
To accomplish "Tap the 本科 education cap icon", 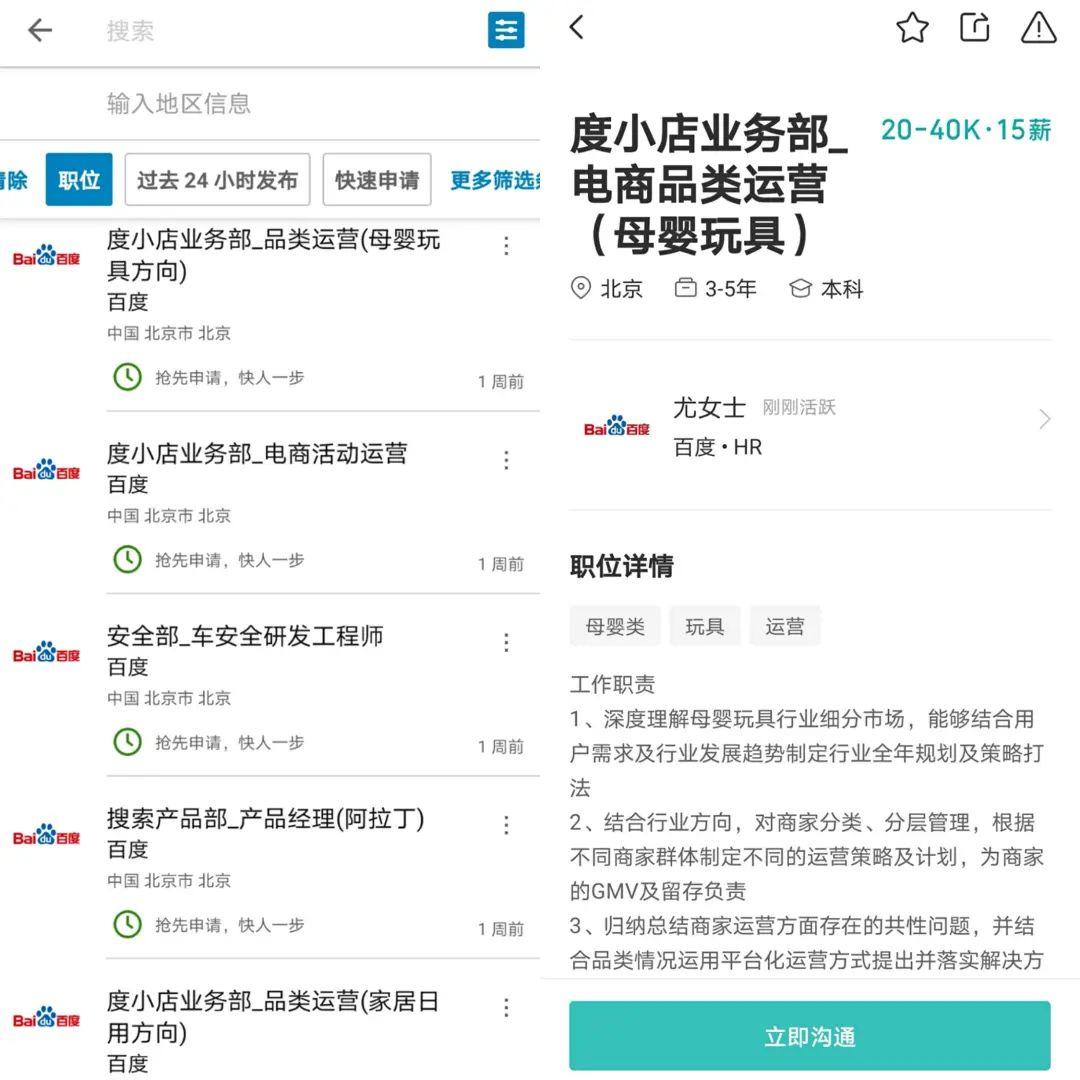I will pos(800,288).
